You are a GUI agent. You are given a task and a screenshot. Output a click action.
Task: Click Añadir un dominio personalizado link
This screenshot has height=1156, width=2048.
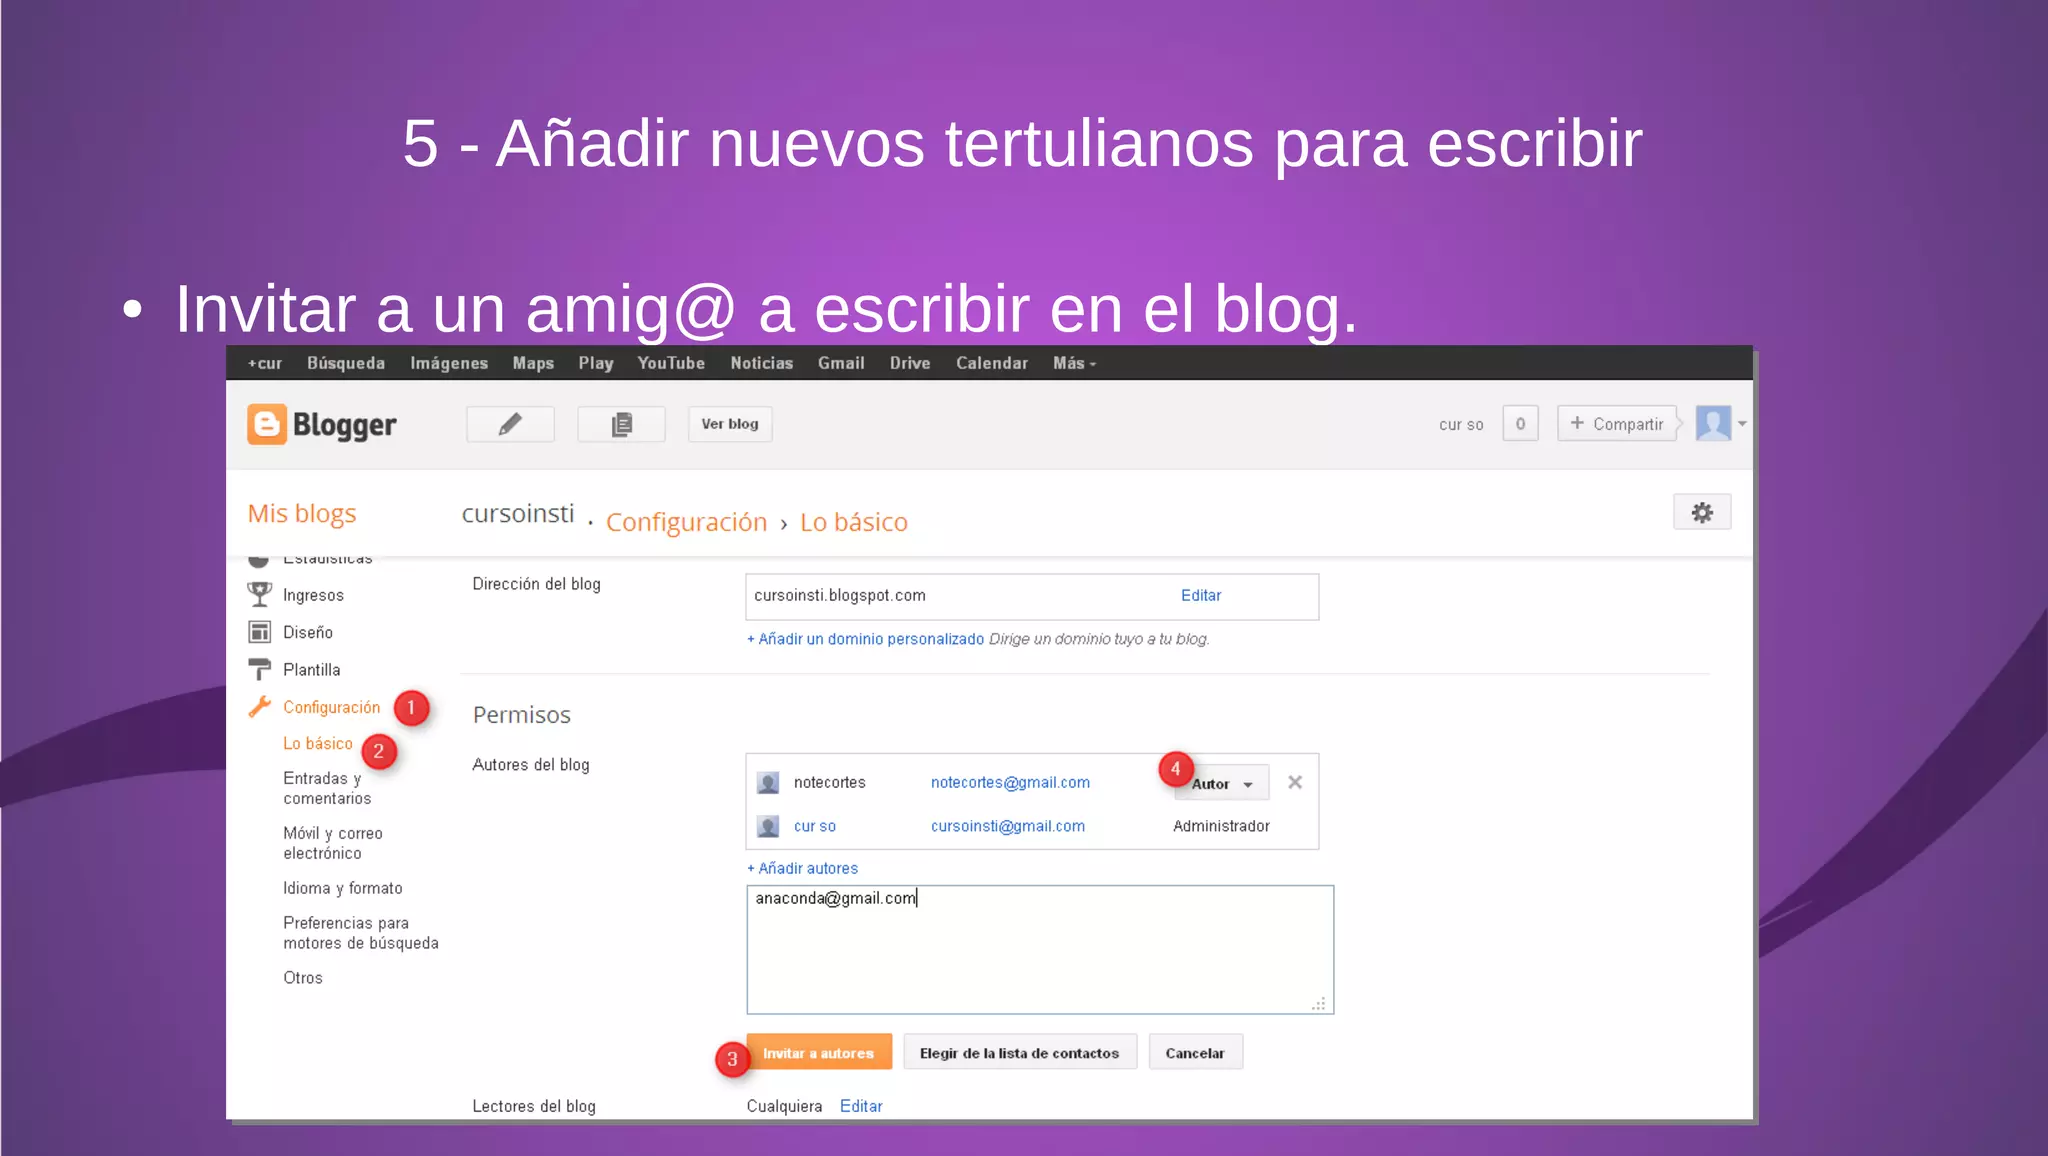866,639
